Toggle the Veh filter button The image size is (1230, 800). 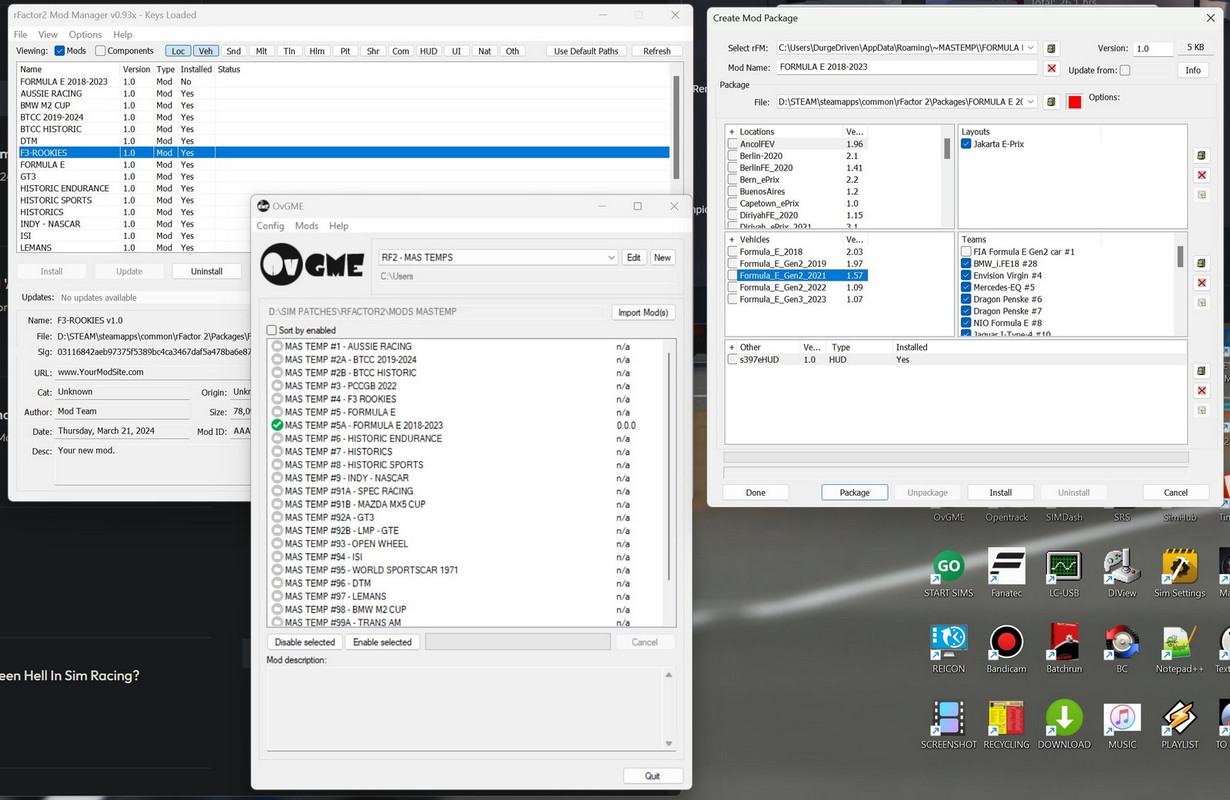pyautogui.click(x=205, y=51)
